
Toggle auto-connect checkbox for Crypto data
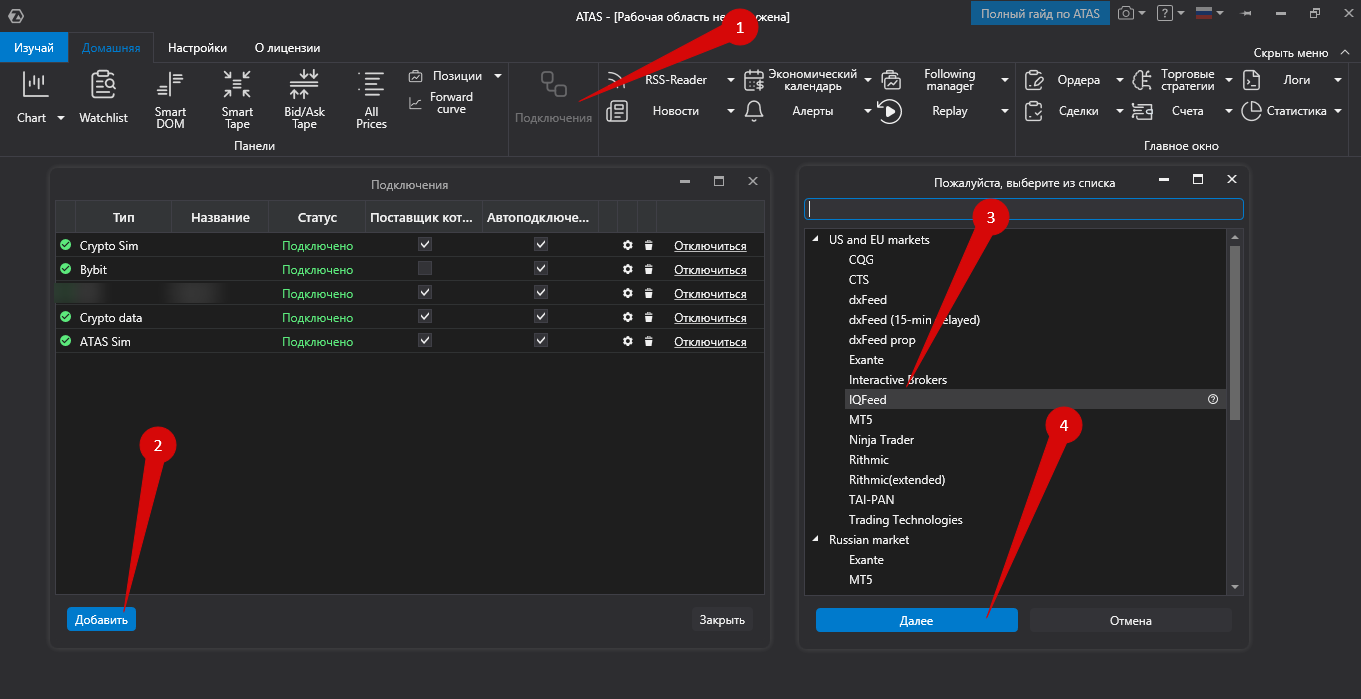tap(541, 316)
